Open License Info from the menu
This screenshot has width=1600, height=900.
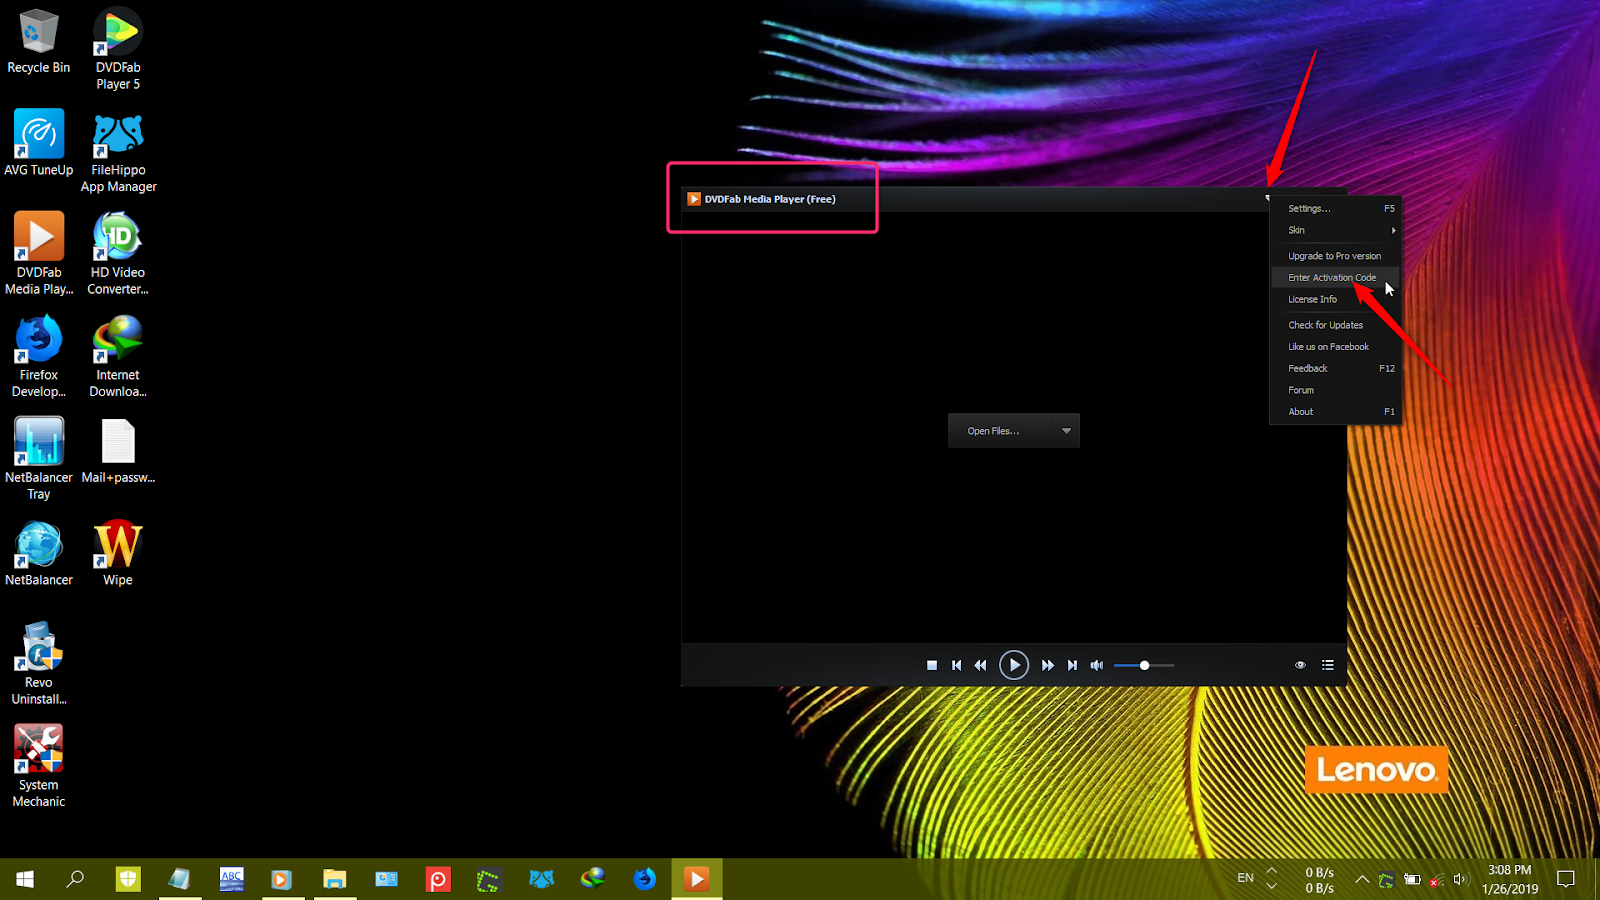tap(1335, 299)
